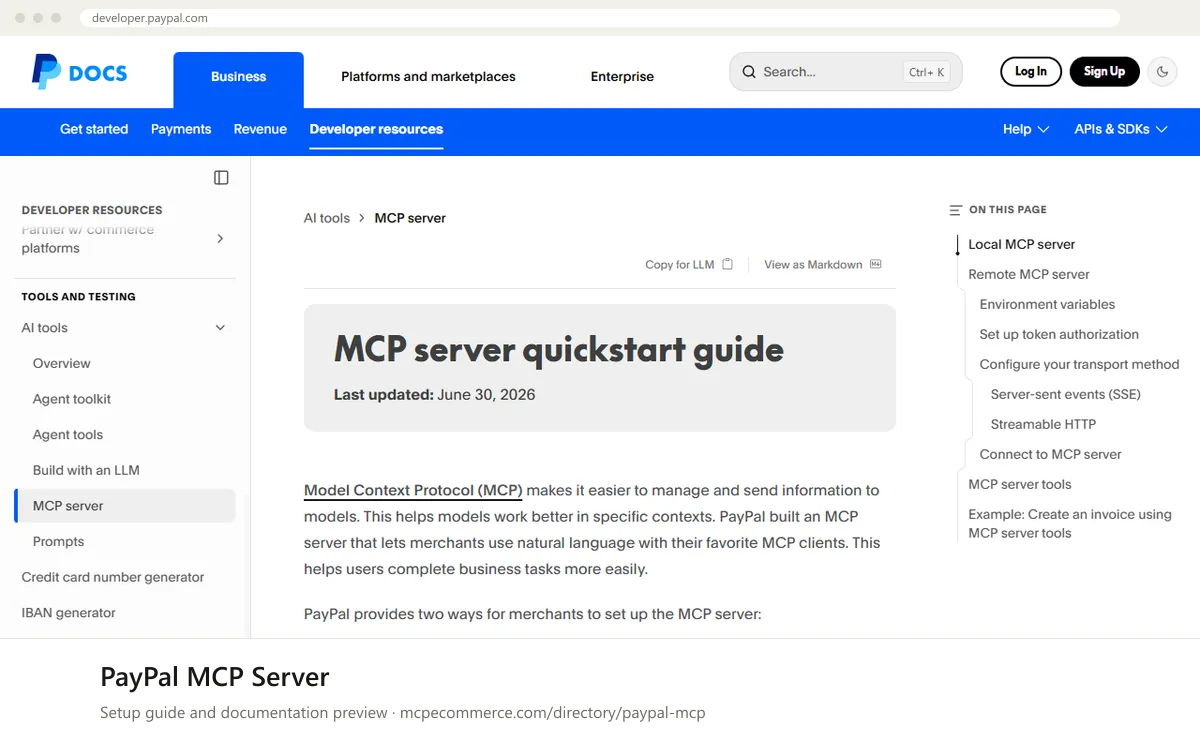
Task: Jump to Connect to MCP server
Action: click(x=1050, y=454)
